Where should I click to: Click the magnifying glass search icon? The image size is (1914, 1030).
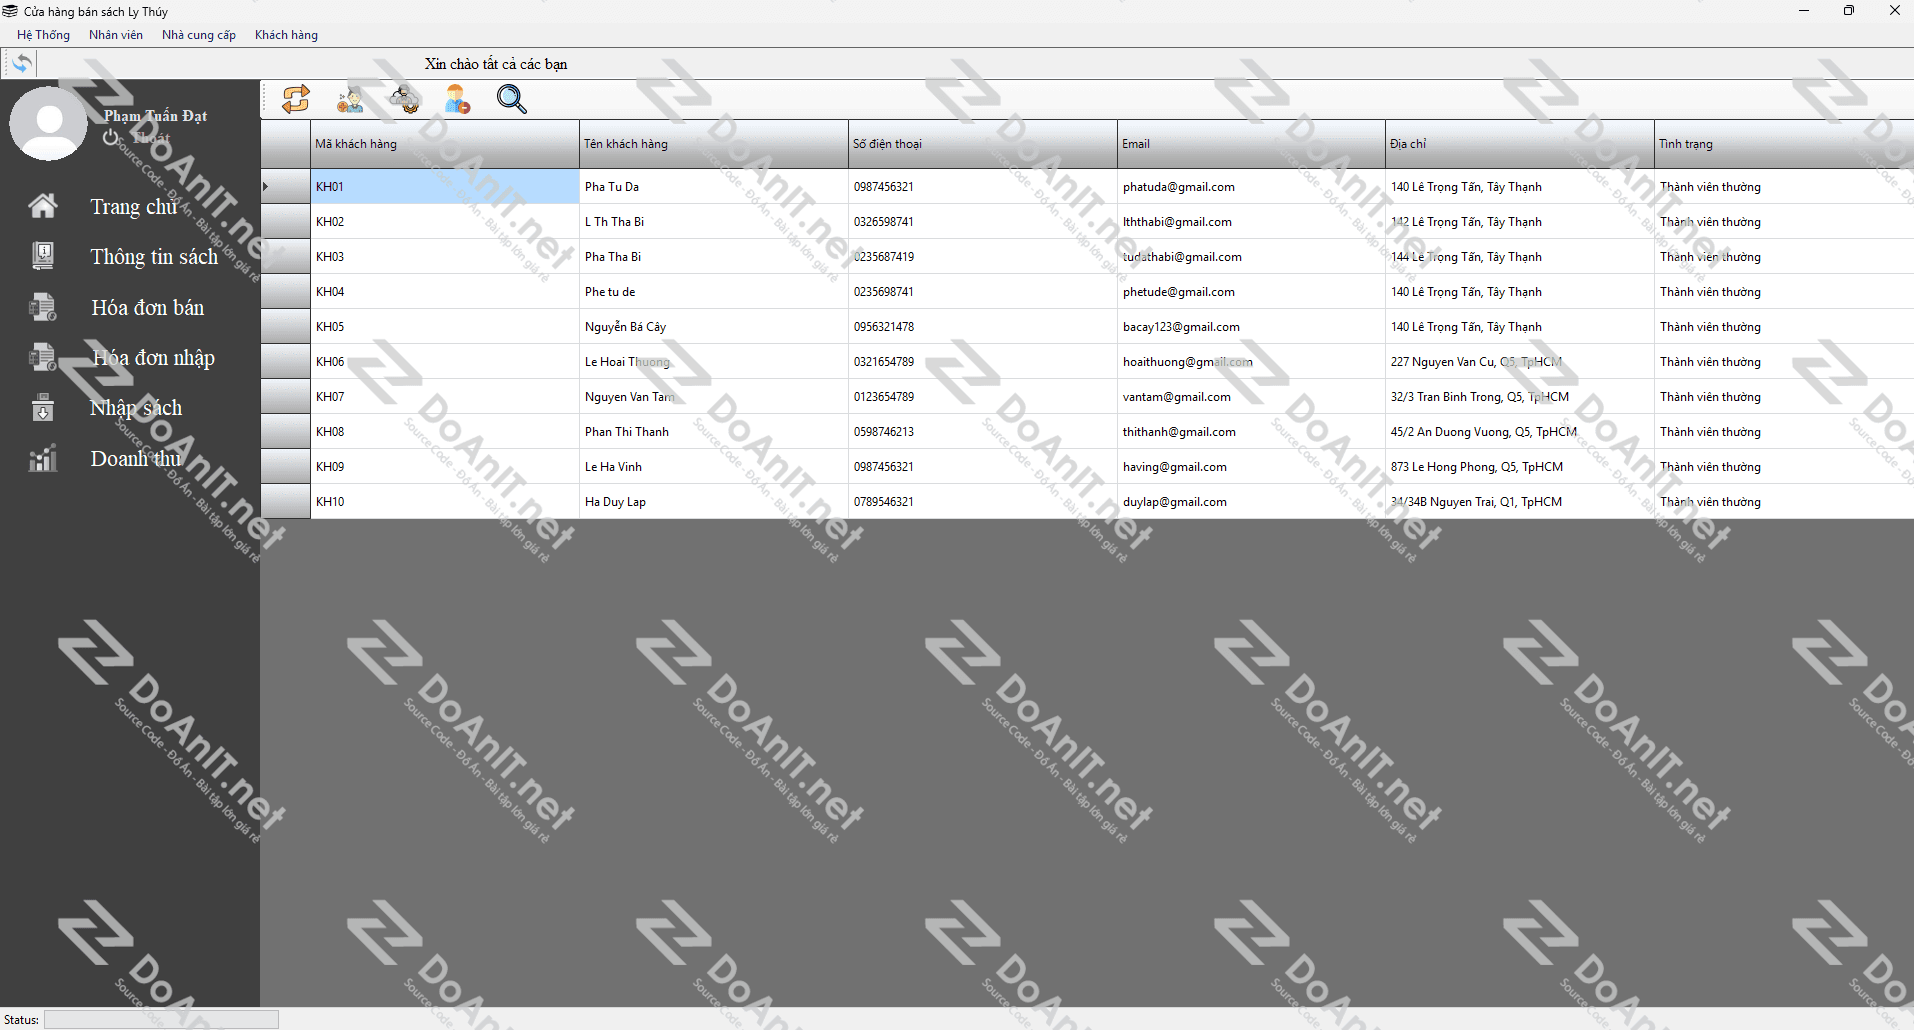coord(512,99)
